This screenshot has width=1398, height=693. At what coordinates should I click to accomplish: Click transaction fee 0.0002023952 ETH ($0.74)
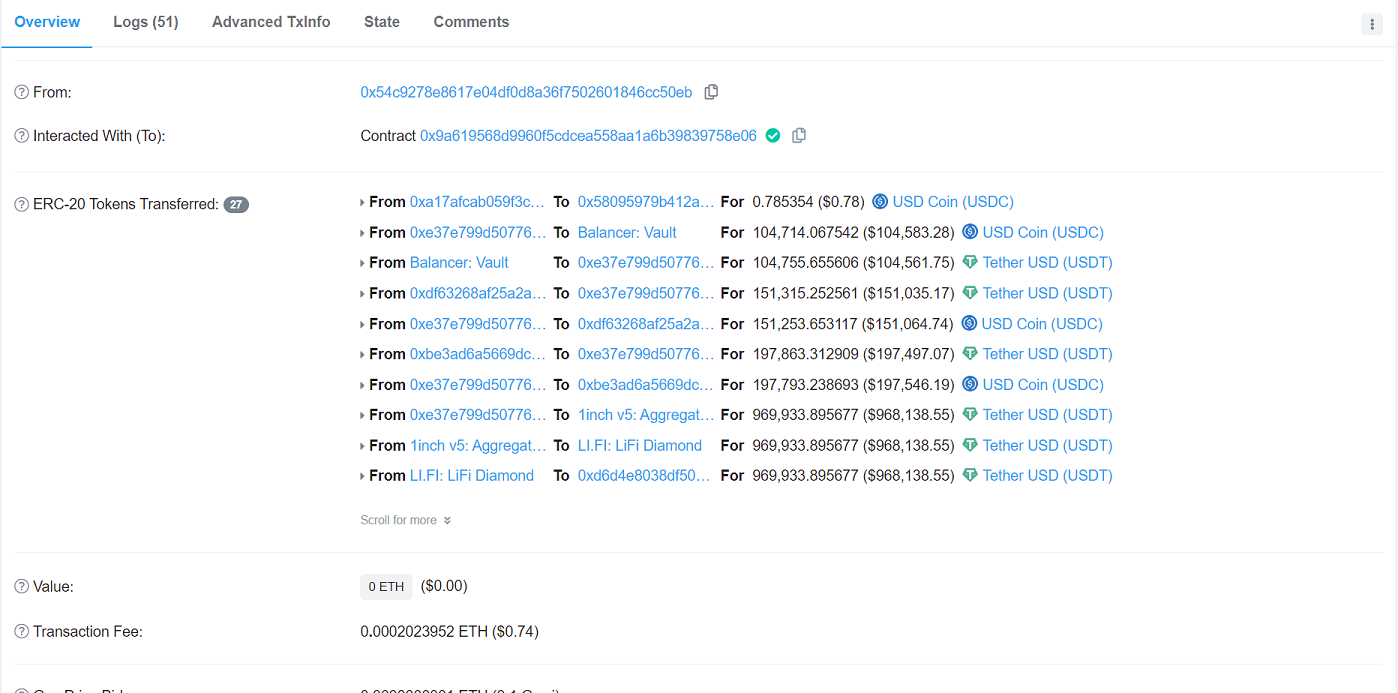pos(450,632)
